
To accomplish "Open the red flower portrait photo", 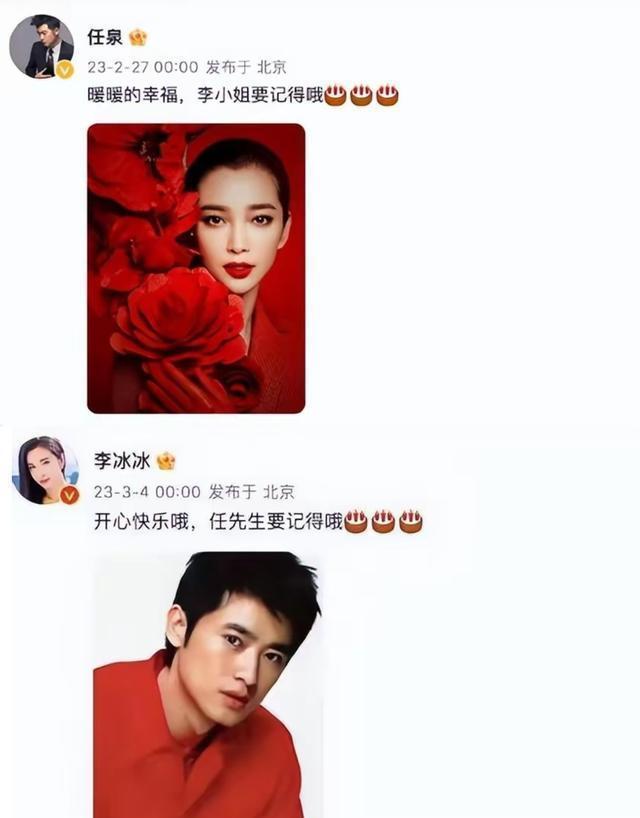I will (x=196, y=268).
